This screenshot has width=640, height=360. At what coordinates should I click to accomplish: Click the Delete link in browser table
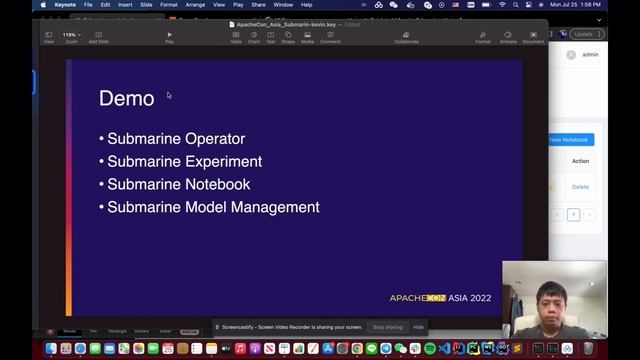coord(580,187)
